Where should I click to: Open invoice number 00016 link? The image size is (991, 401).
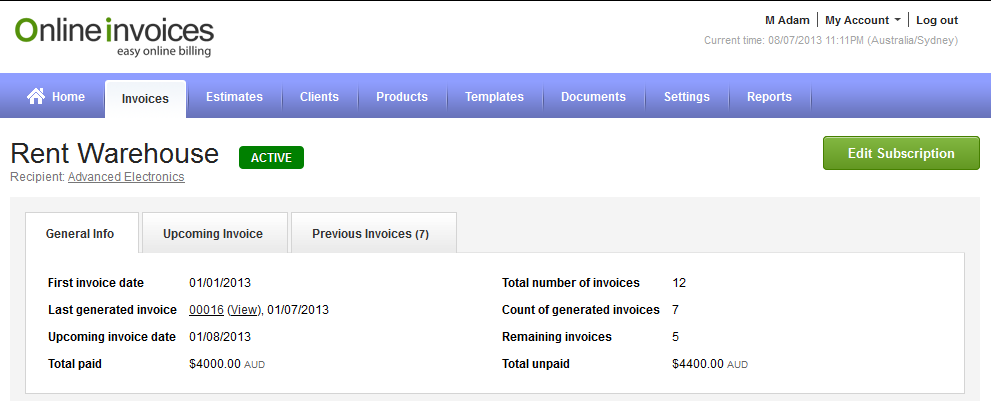click(x=206, y=310)
